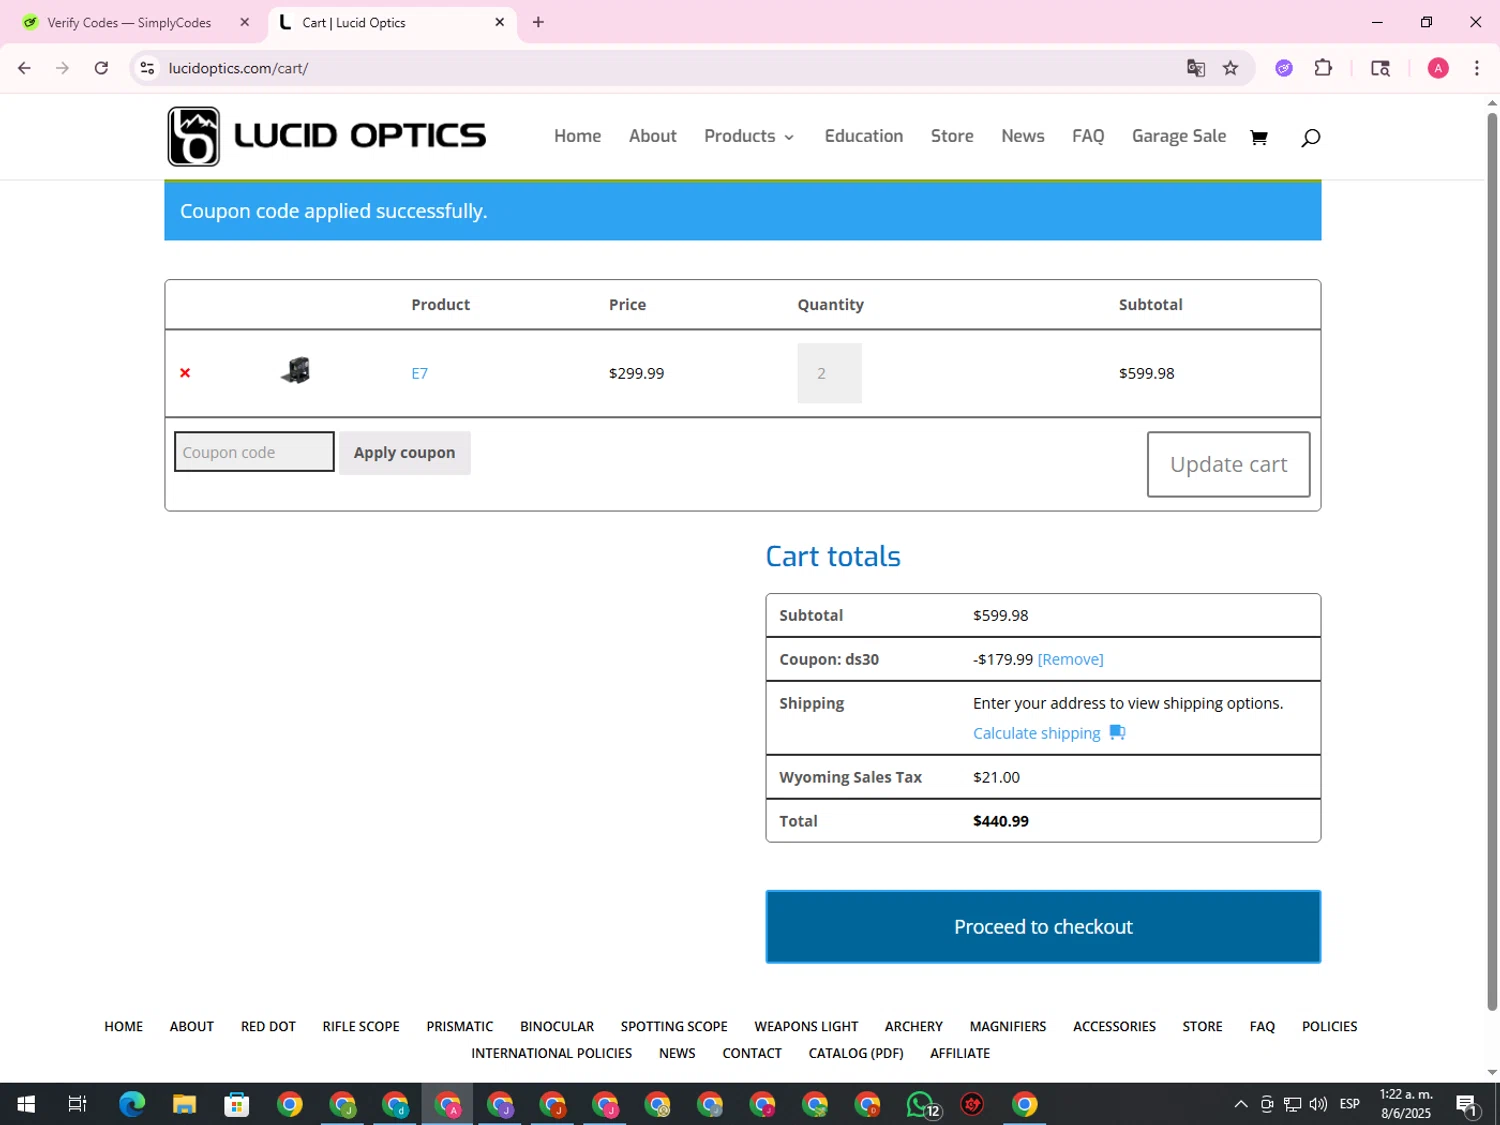The width and height of the screenshot is (1500, 1125).
Task: Open the RED DOT footer link
Action: click(268, 1026)
